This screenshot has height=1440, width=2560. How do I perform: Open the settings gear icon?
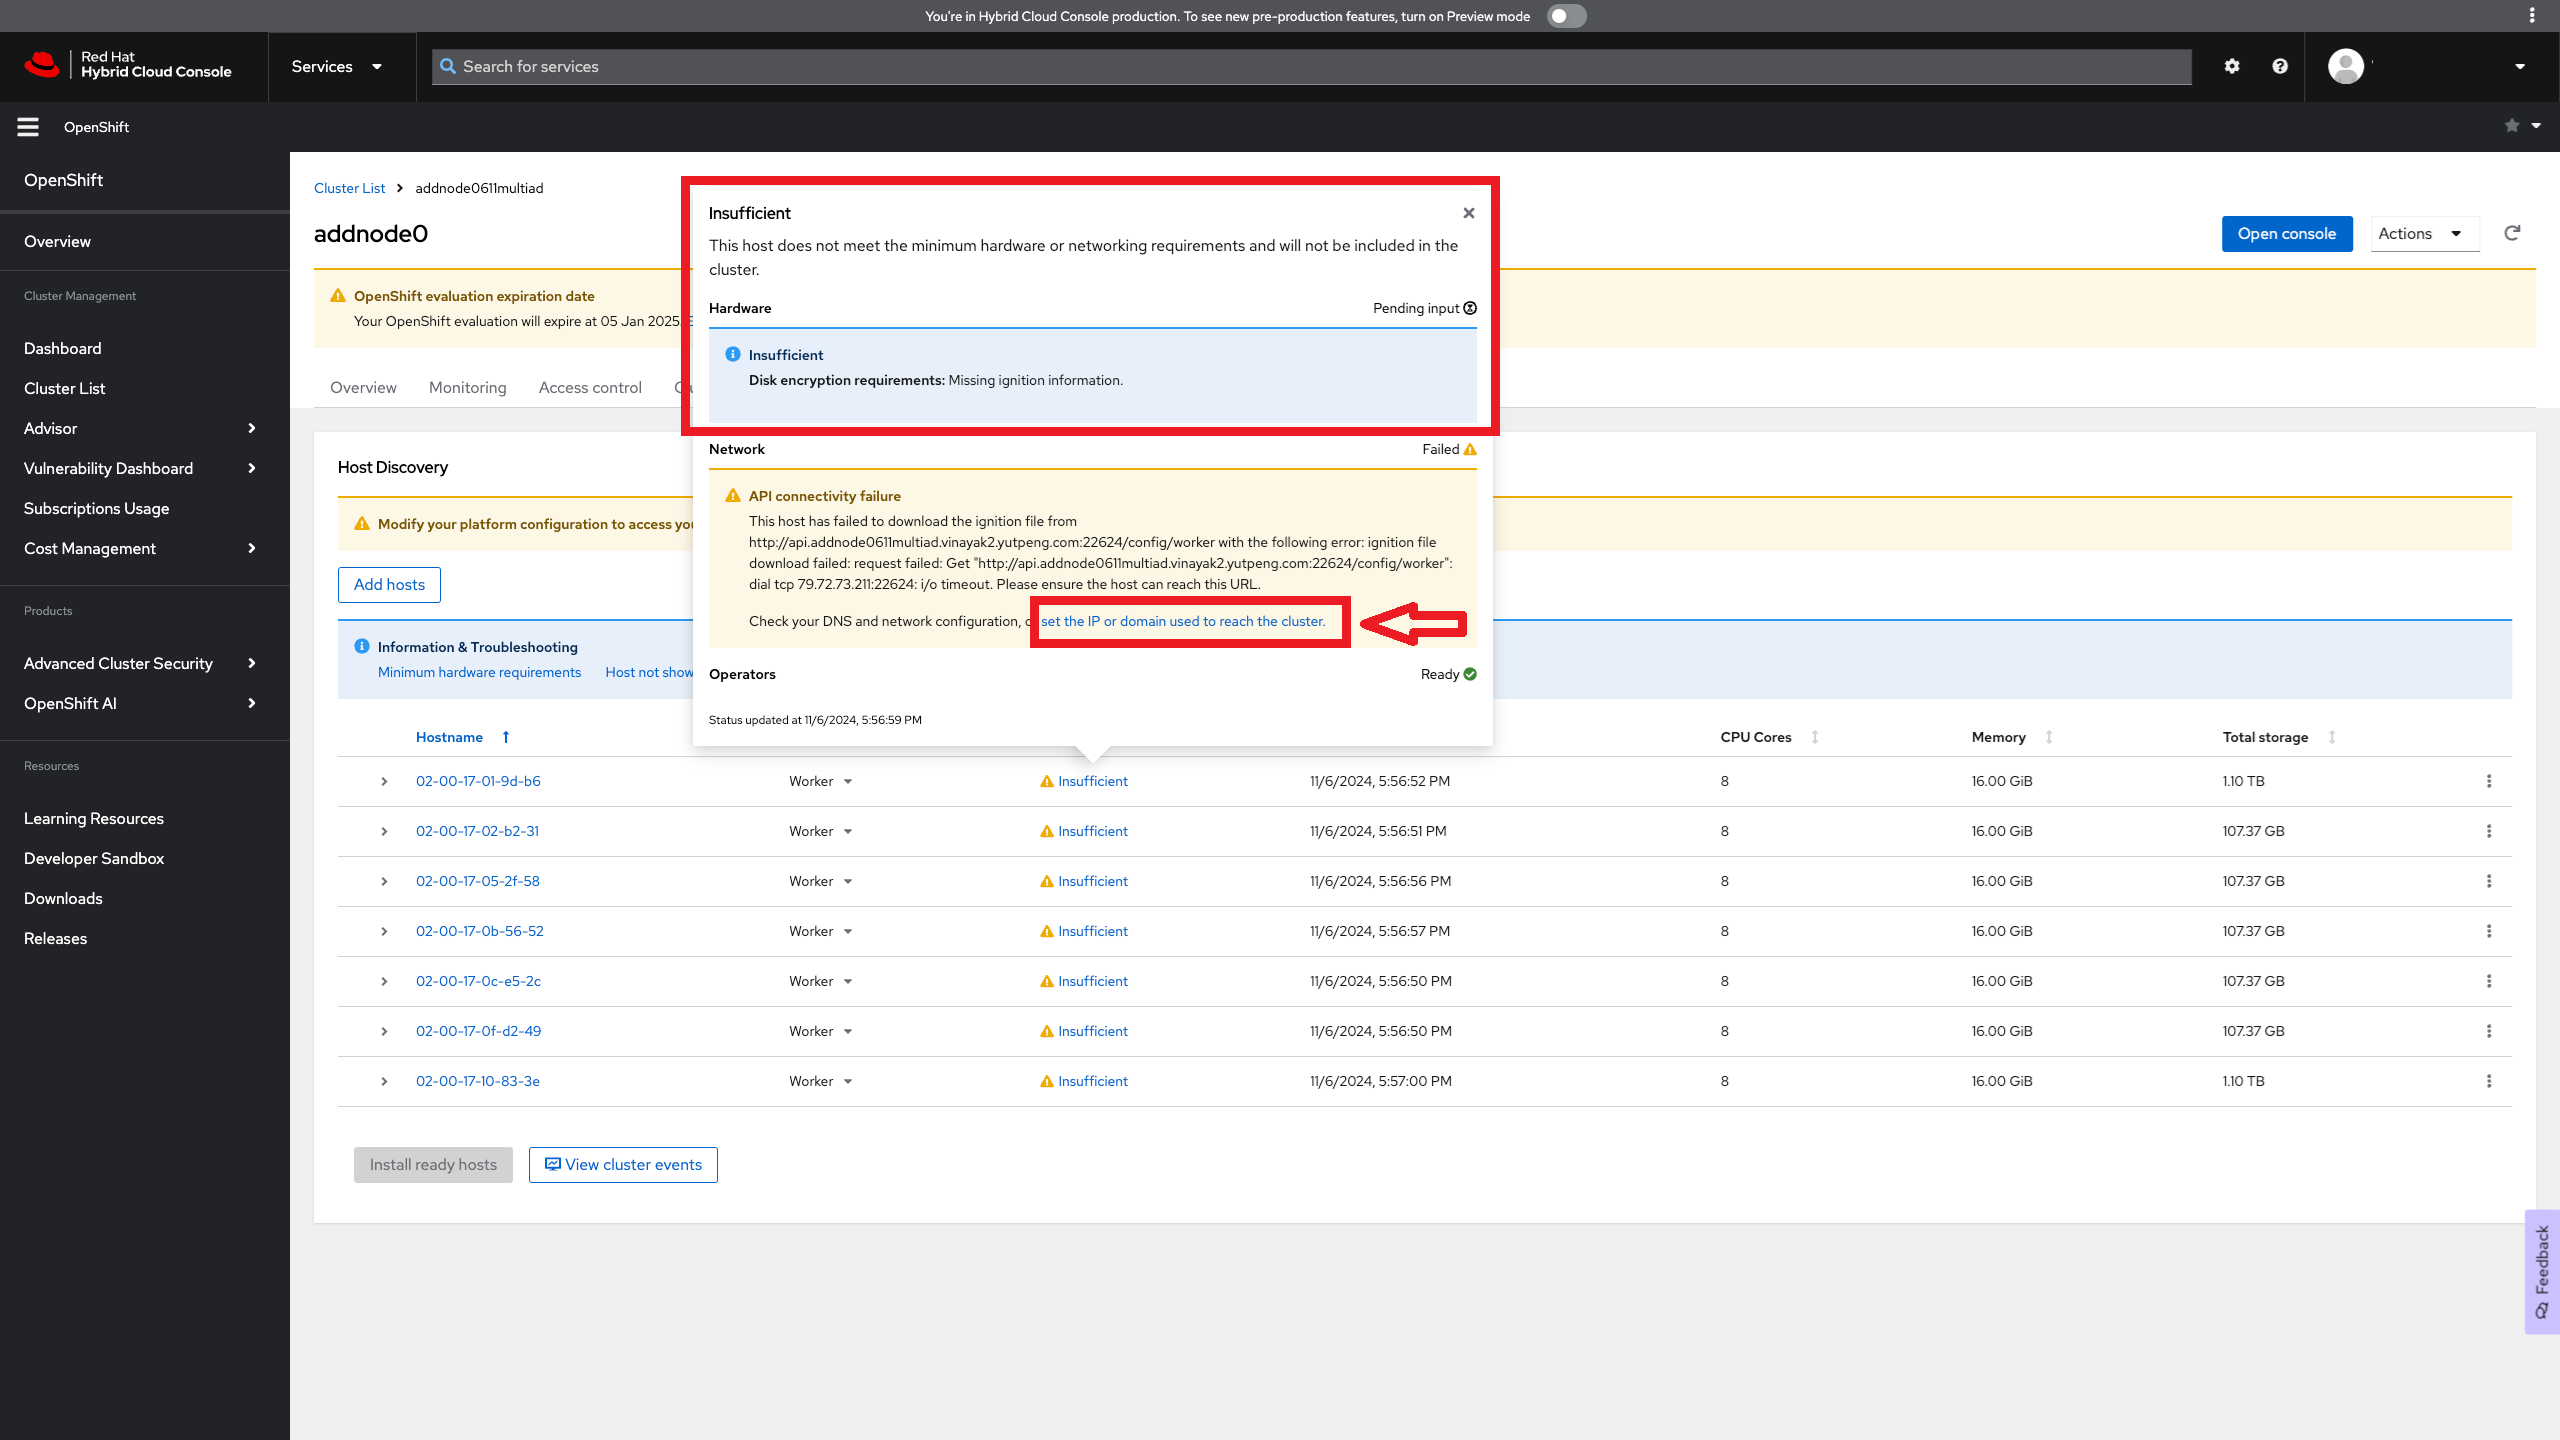coord(2232,66)
